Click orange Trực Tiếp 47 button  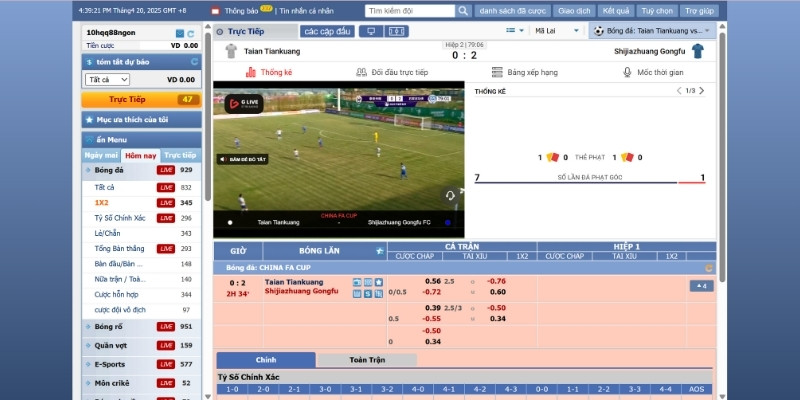coord(141,99)
